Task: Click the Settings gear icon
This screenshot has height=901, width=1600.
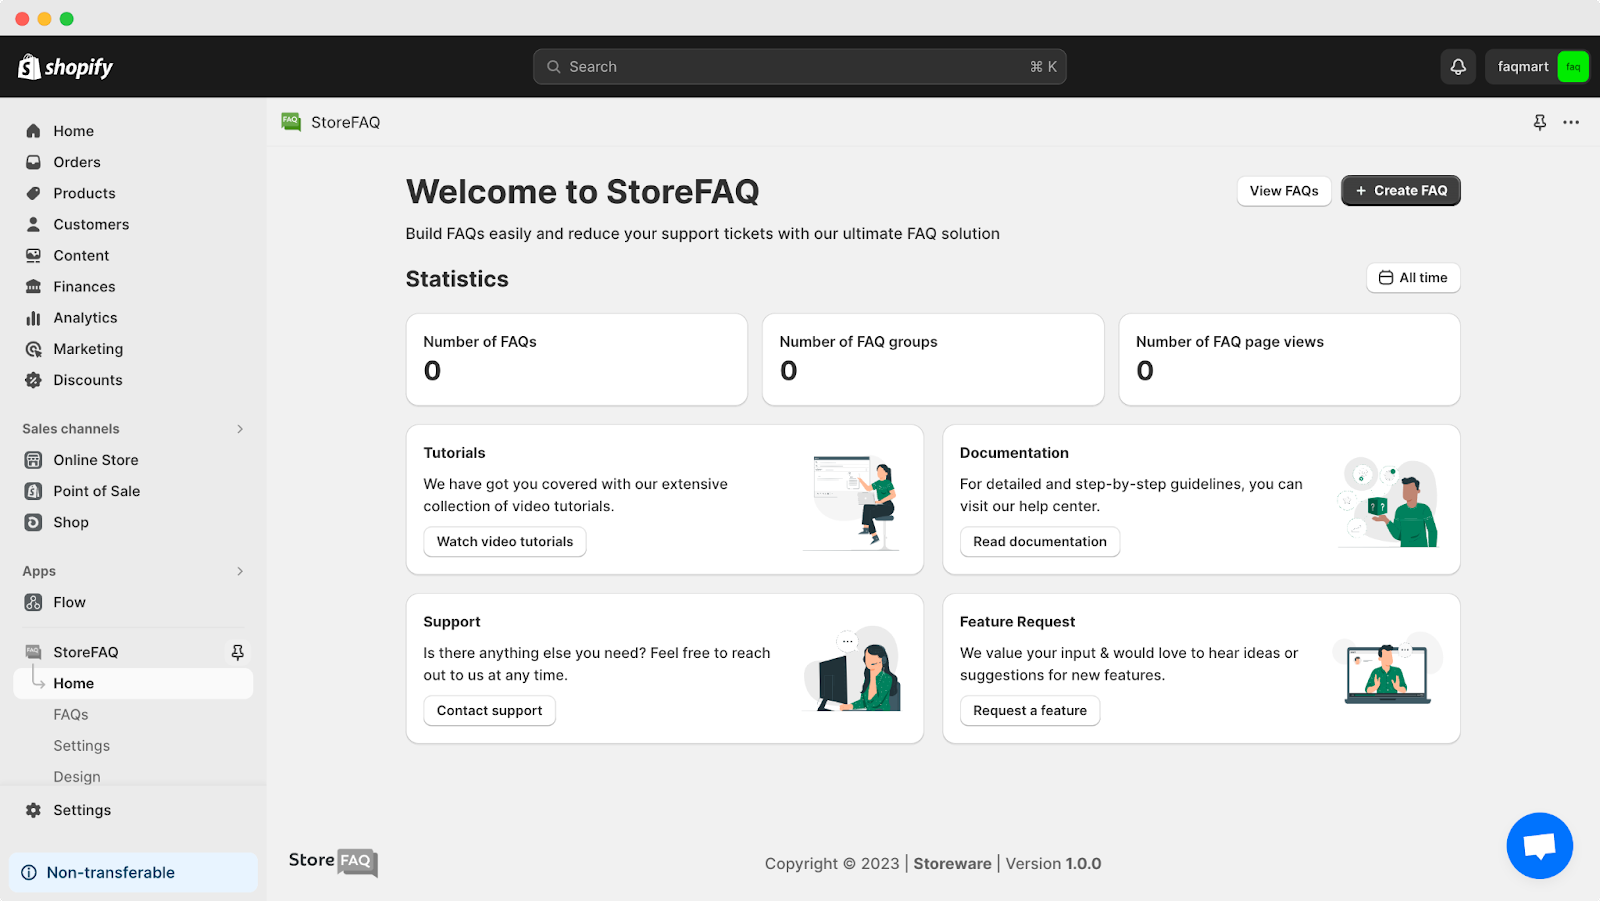Action: (x=33, y=810)
